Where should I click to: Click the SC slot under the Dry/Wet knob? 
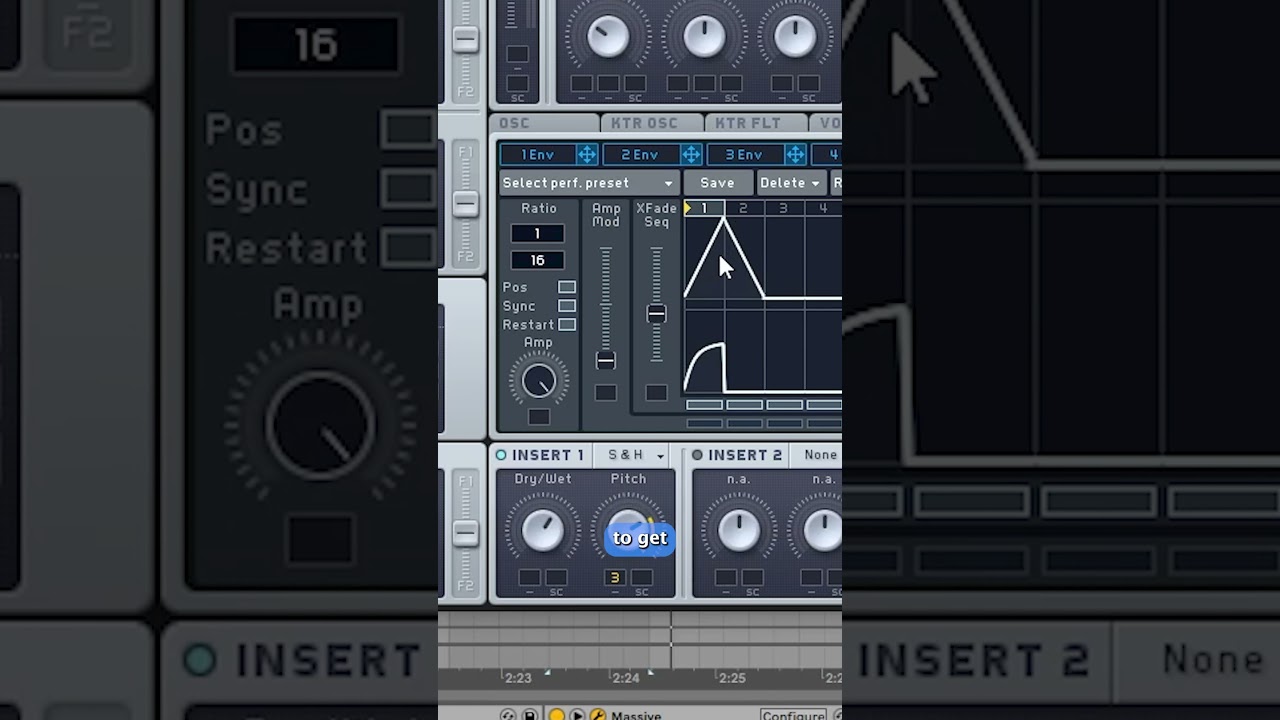(556, 577)
